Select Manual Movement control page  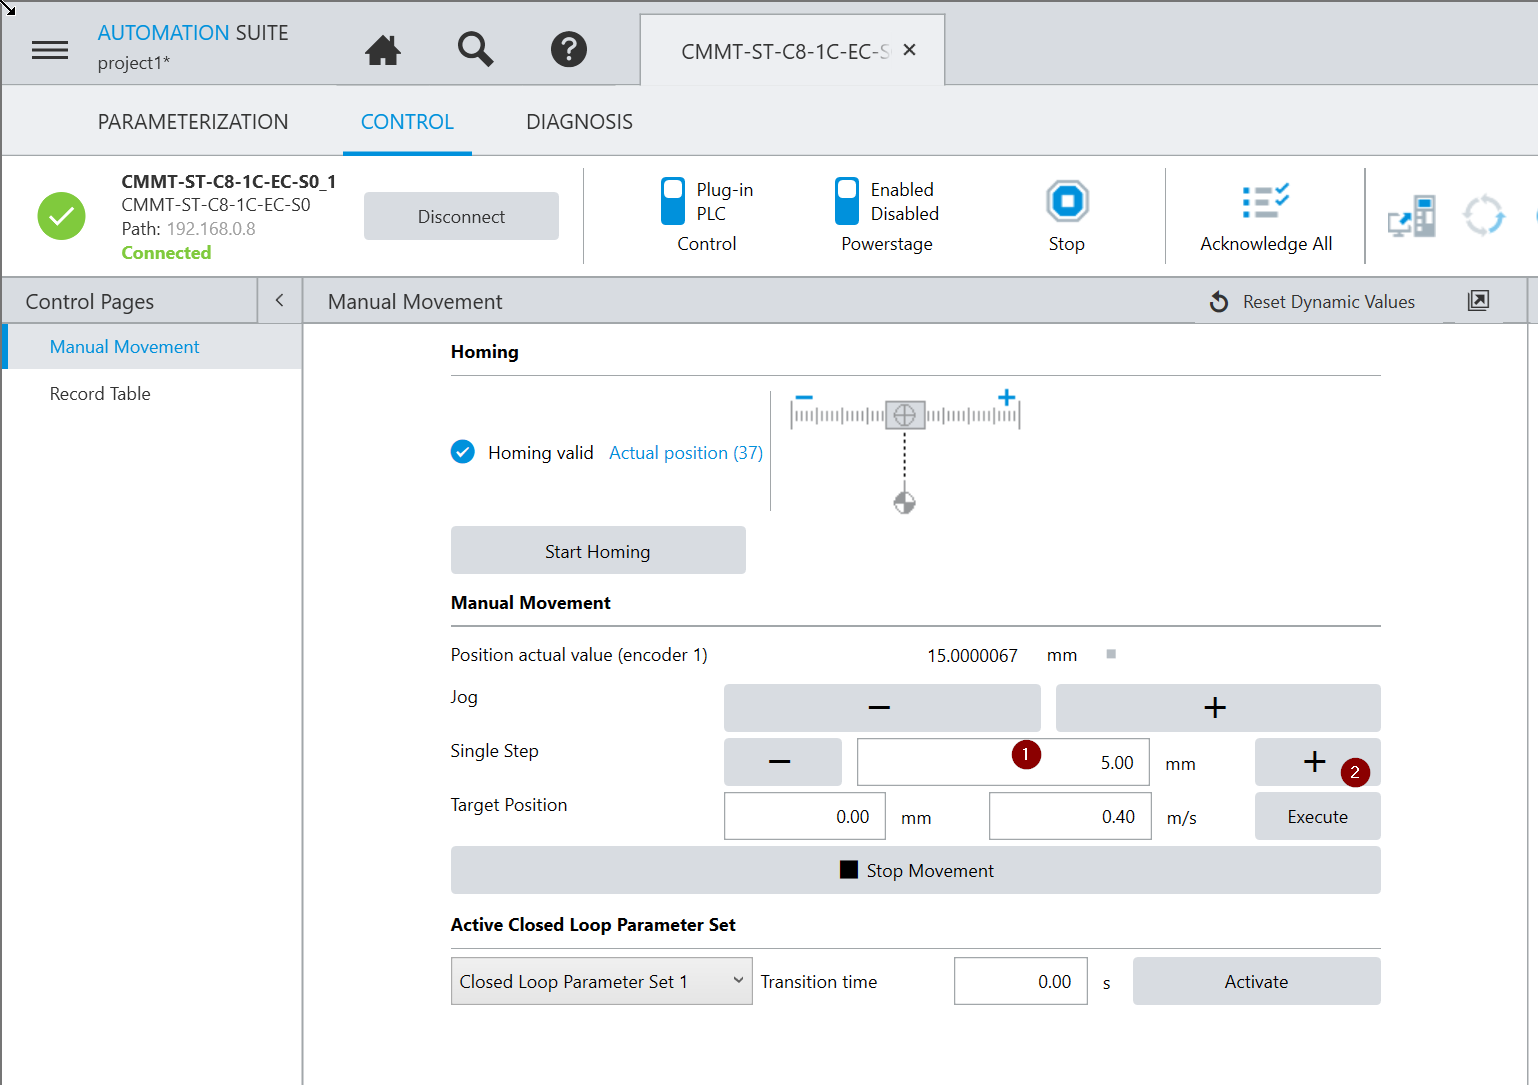click(152, 347)
